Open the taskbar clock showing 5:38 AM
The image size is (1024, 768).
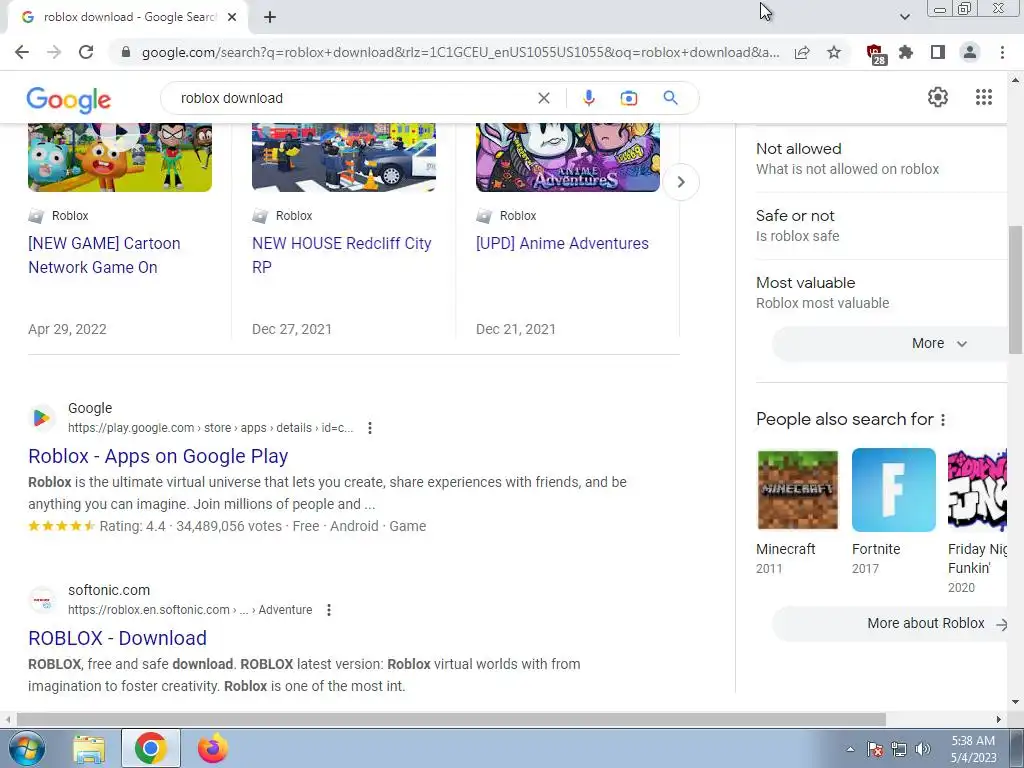coord(973,749)
